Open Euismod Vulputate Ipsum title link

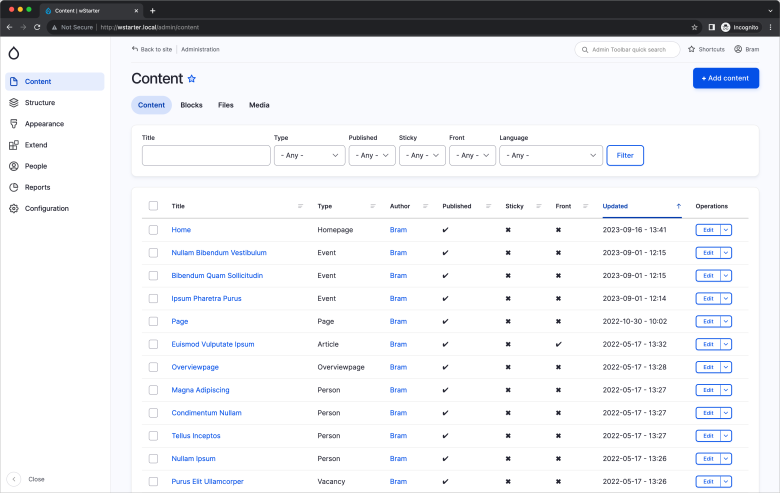tap(213, 344)
